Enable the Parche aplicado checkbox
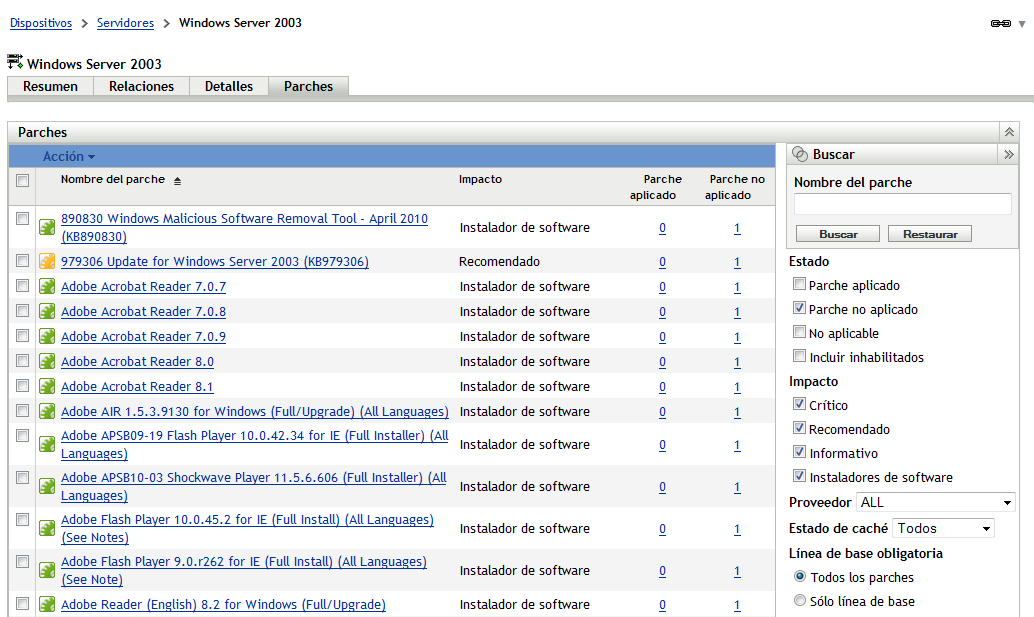Image resolution: width=1034 pixels, height=617 pixels. pos(799,284)
